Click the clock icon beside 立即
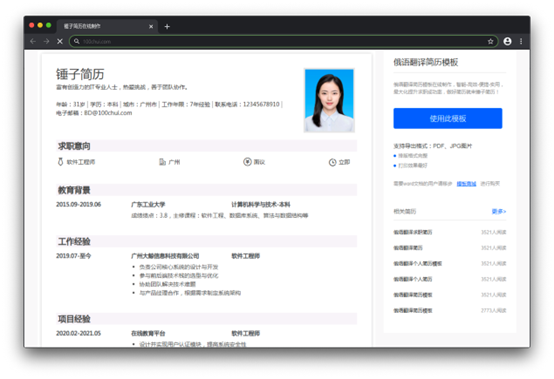 [332, 162]
